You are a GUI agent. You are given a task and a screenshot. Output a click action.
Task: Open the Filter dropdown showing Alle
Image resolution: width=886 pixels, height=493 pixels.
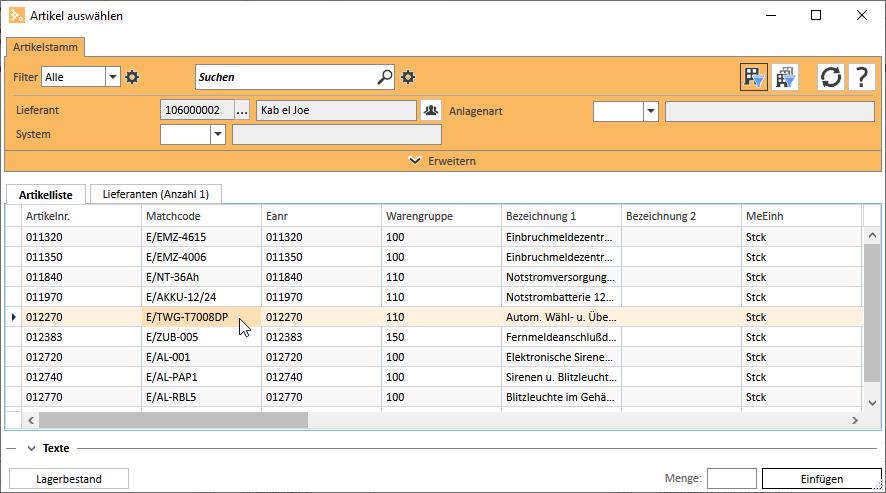tap(112, 77)
